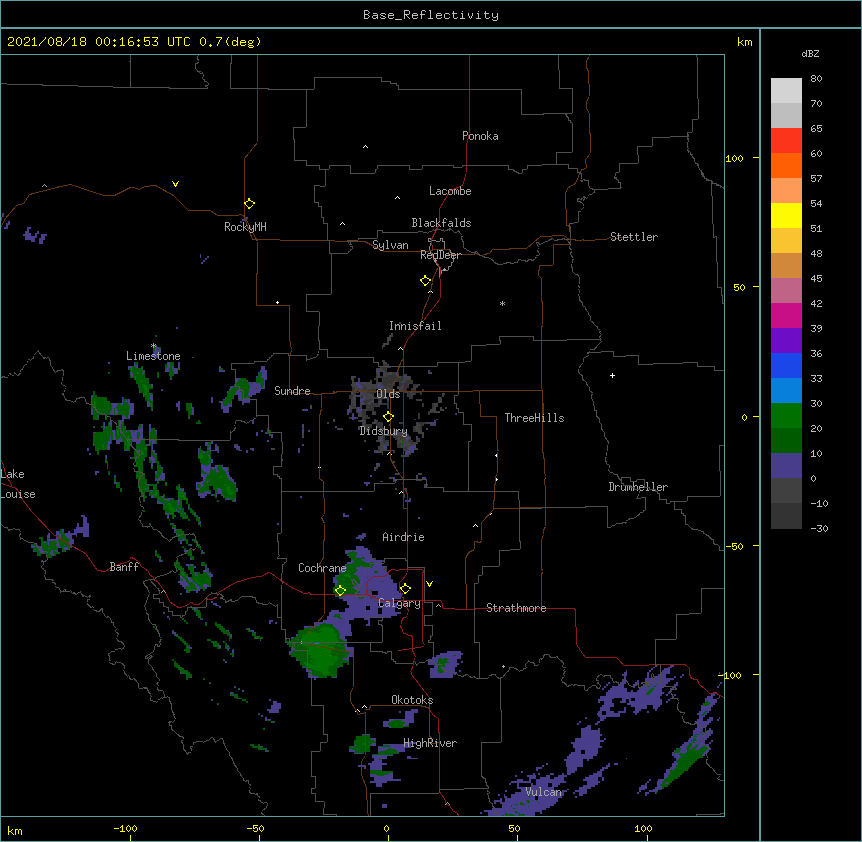Click white asterisk marker above Limestone
Viewport: 862px width, 842px height.
[x=154, y=346]
